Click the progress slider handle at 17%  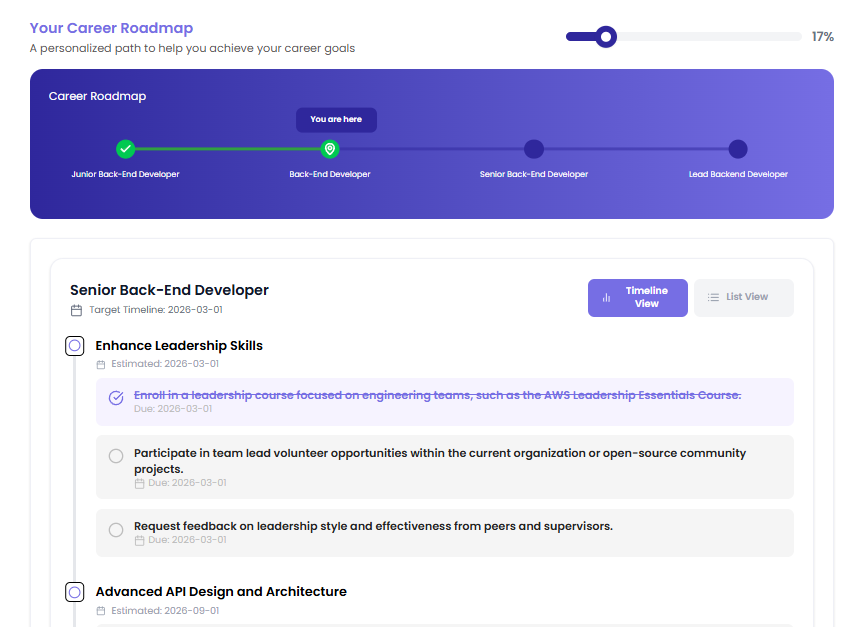pos(606,37)
